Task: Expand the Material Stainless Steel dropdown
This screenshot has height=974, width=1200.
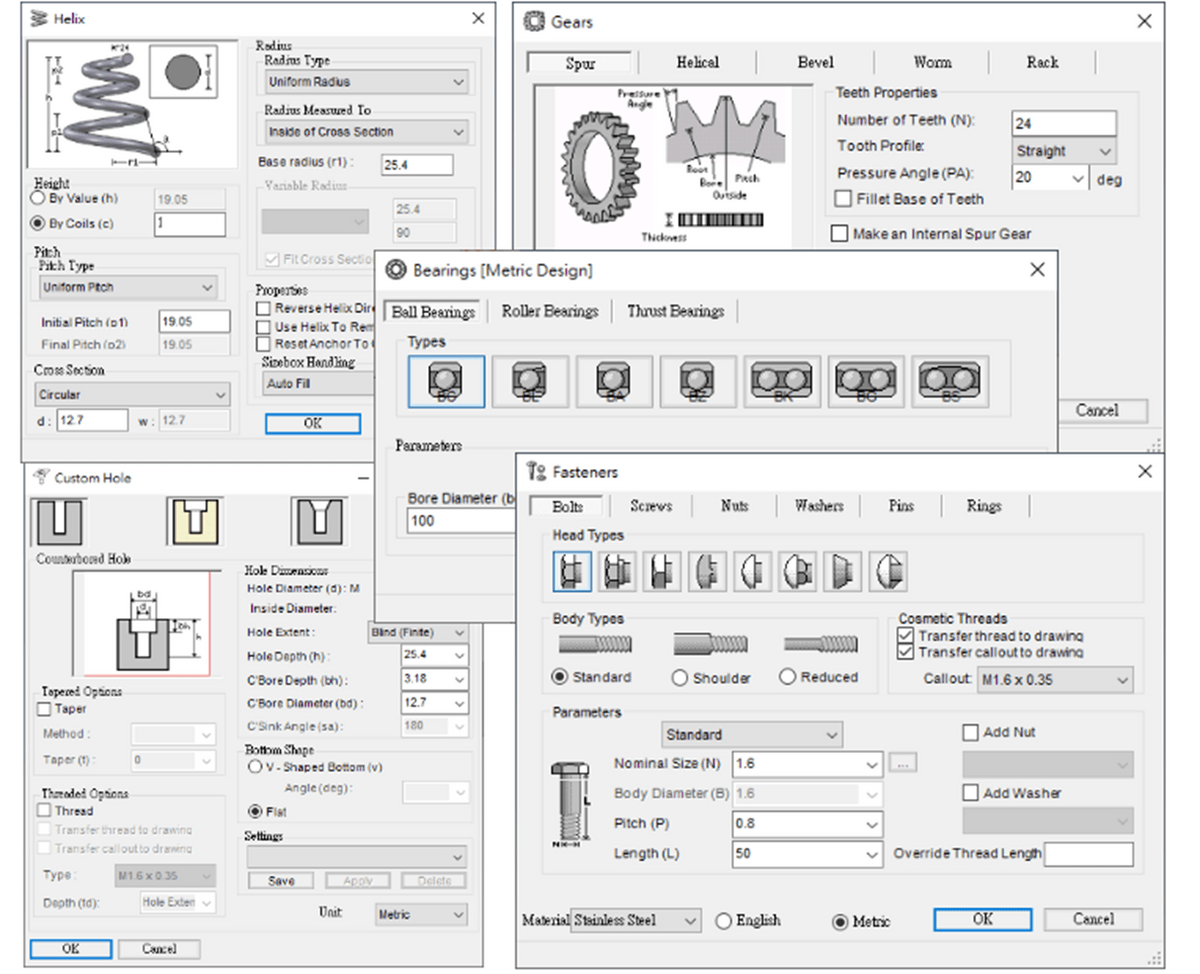Action: pos(636,920)
